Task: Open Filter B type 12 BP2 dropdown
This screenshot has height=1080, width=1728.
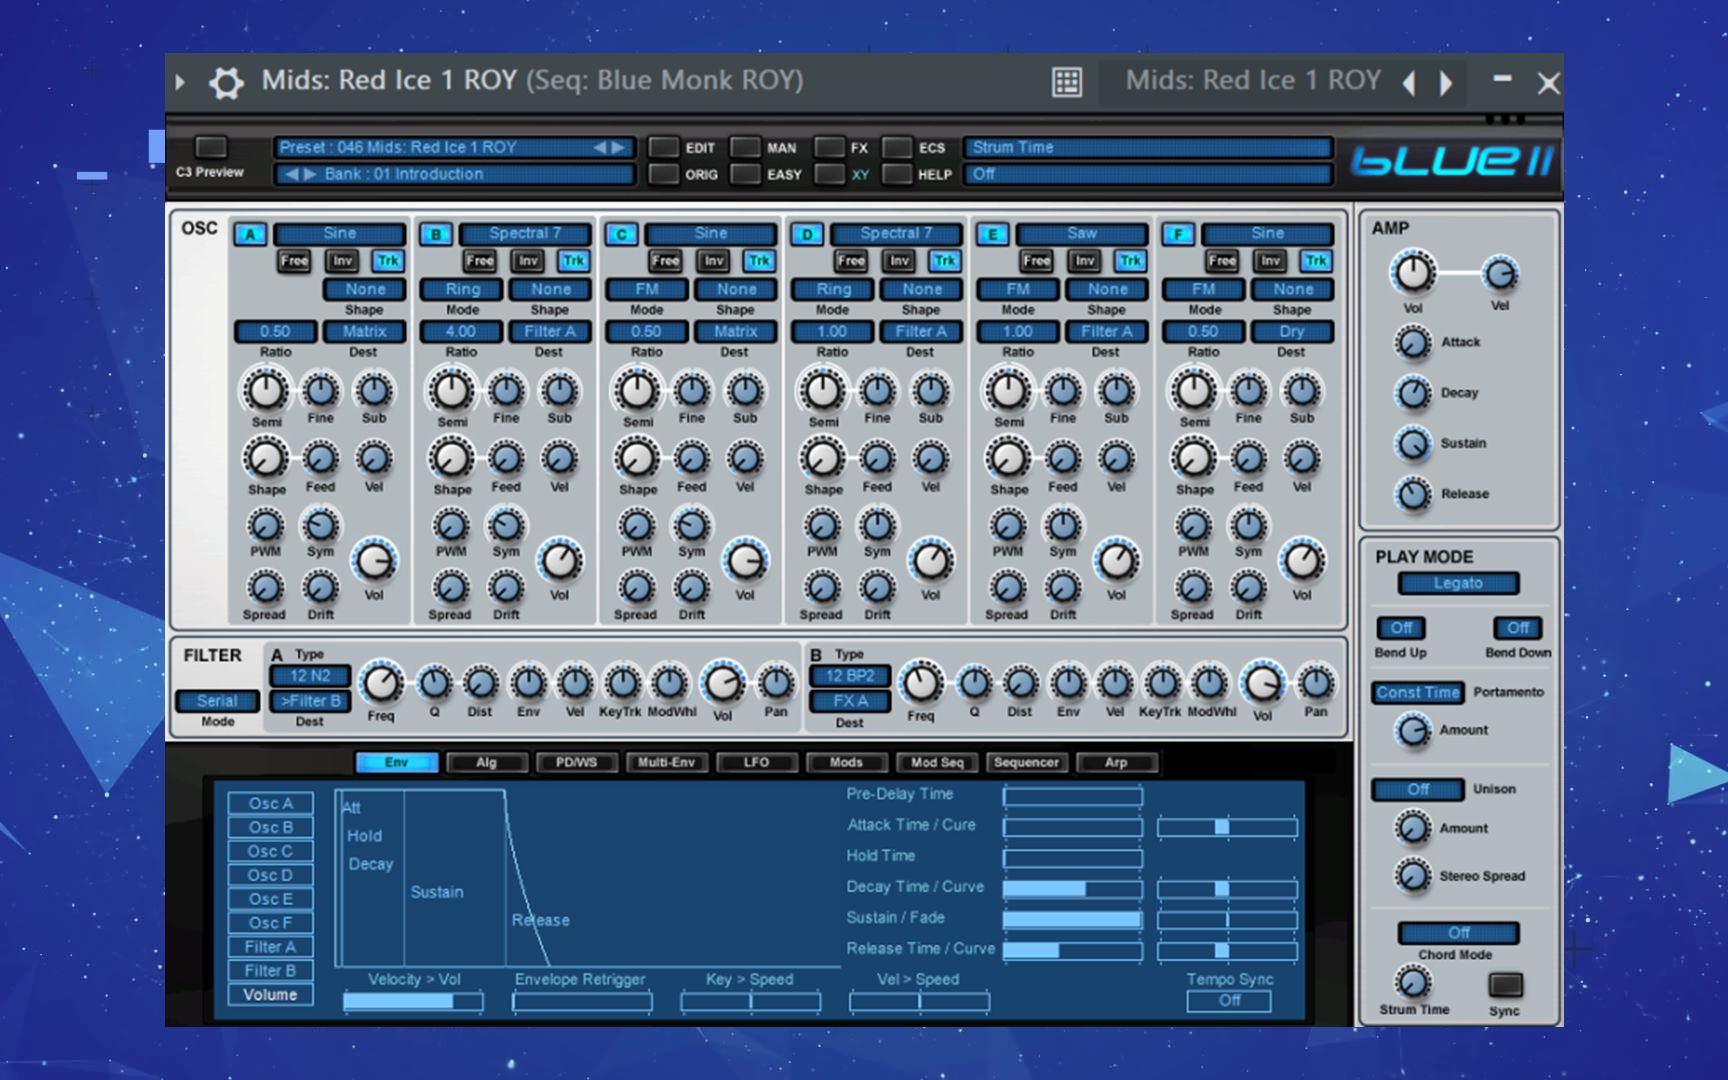Action: [x=849, y=676]
